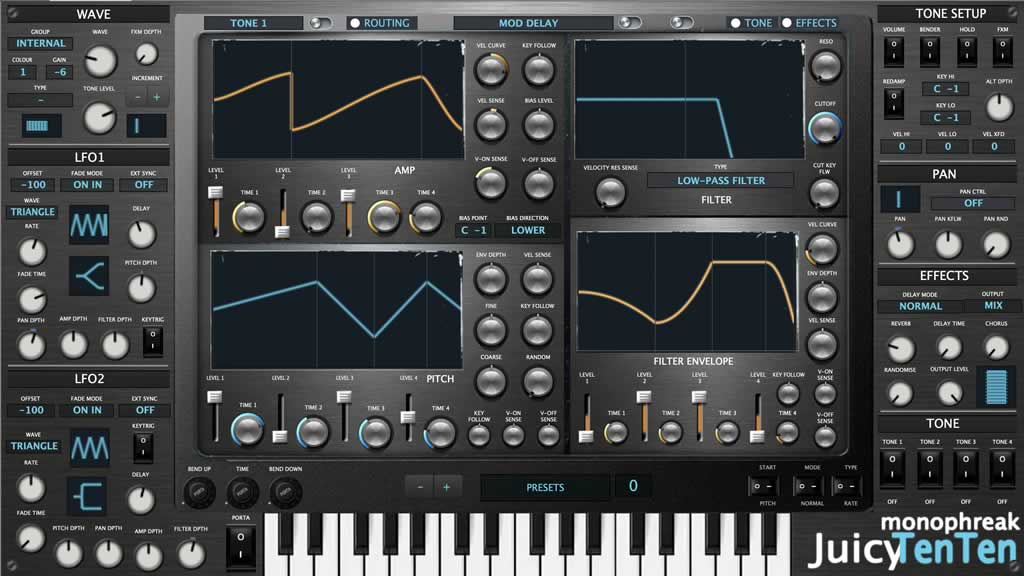Click the blue striped Effects output icon

(x=994, y=387)
